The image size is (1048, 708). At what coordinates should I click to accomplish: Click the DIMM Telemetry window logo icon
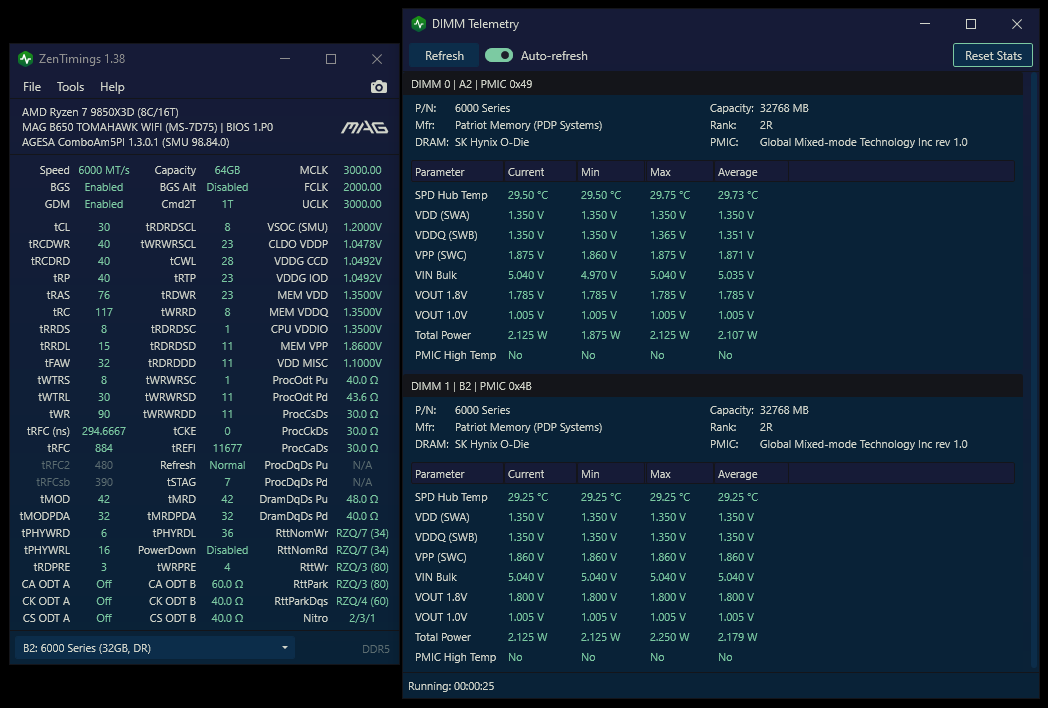tap(418, 24)
